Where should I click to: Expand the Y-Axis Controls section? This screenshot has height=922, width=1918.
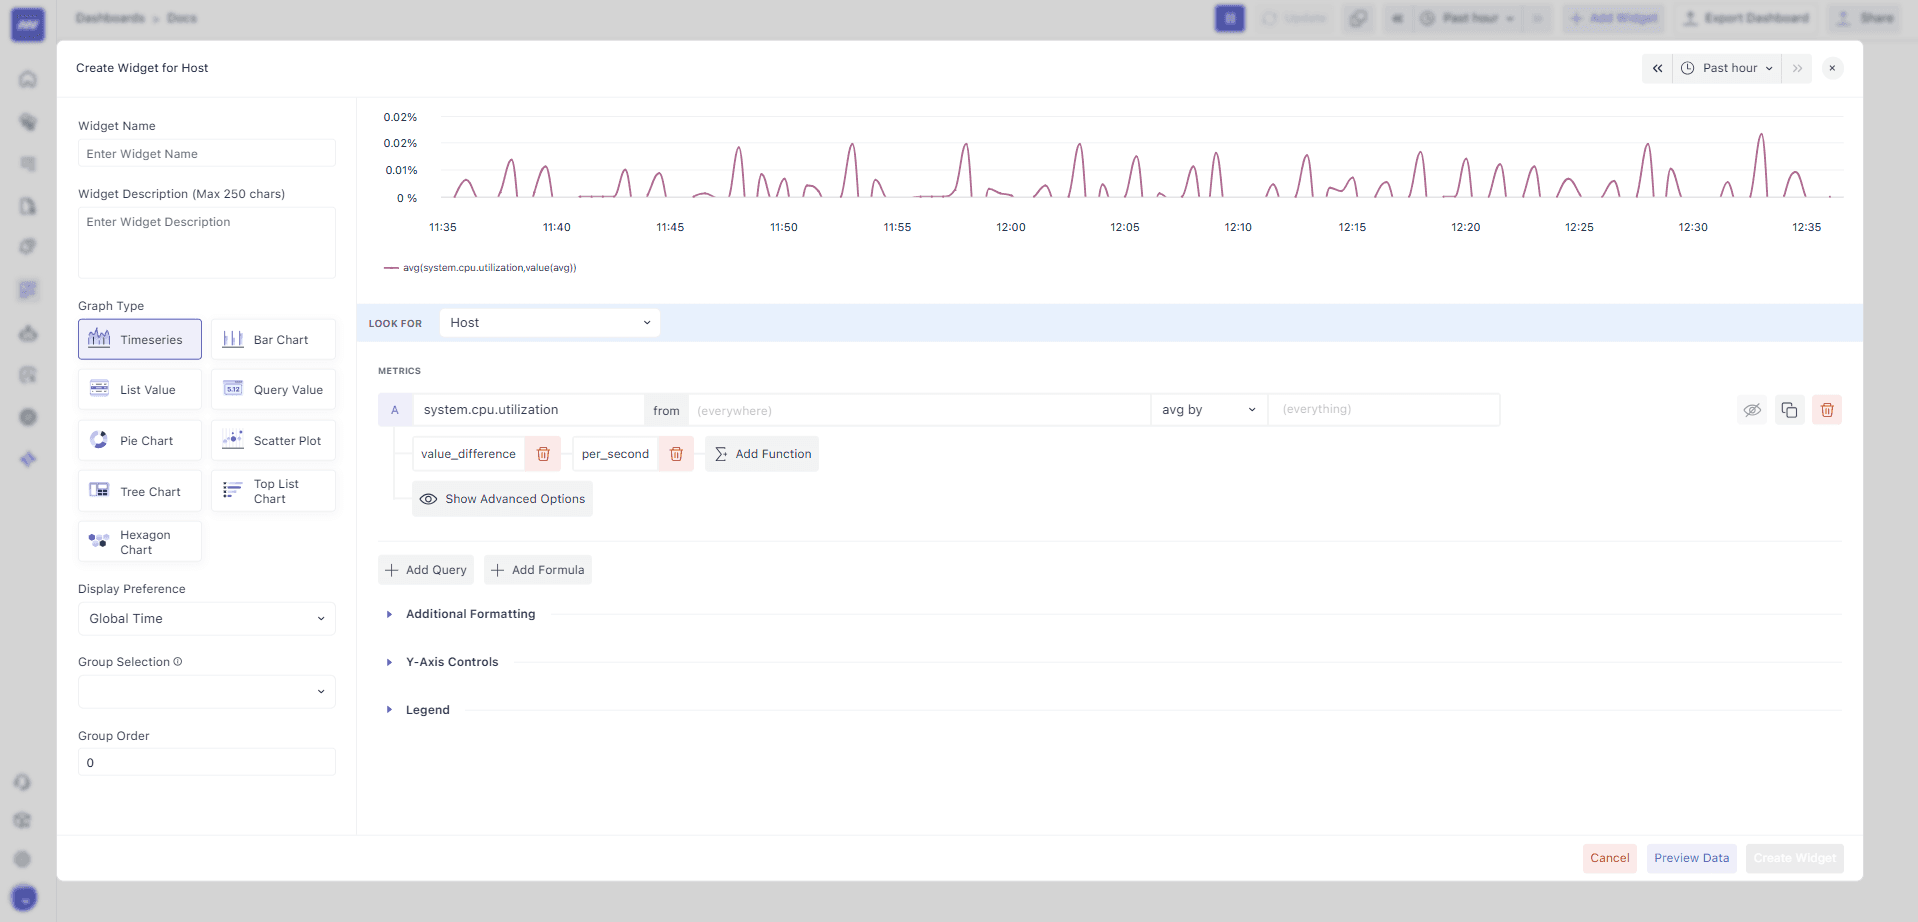[x=451, y=662]
